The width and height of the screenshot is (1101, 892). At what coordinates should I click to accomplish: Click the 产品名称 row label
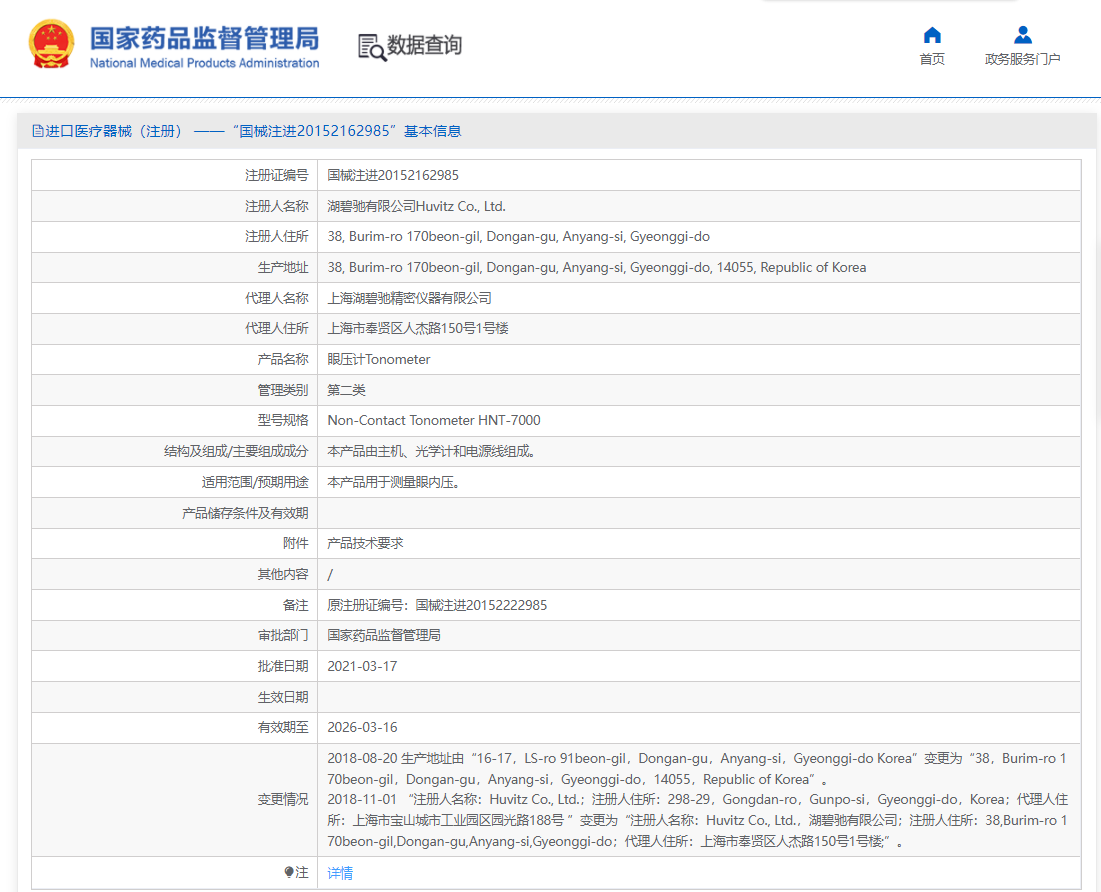coord(283,360)
